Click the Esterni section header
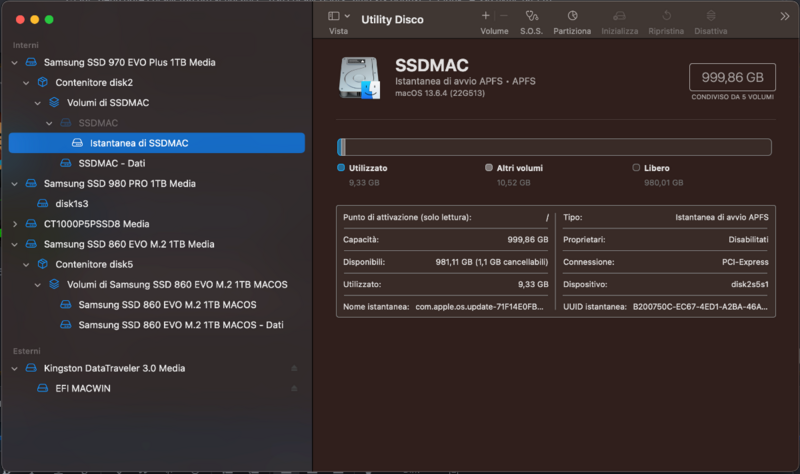Image resolution: width=800 pixels, height=474 pixels. click(x=27, y=351)
